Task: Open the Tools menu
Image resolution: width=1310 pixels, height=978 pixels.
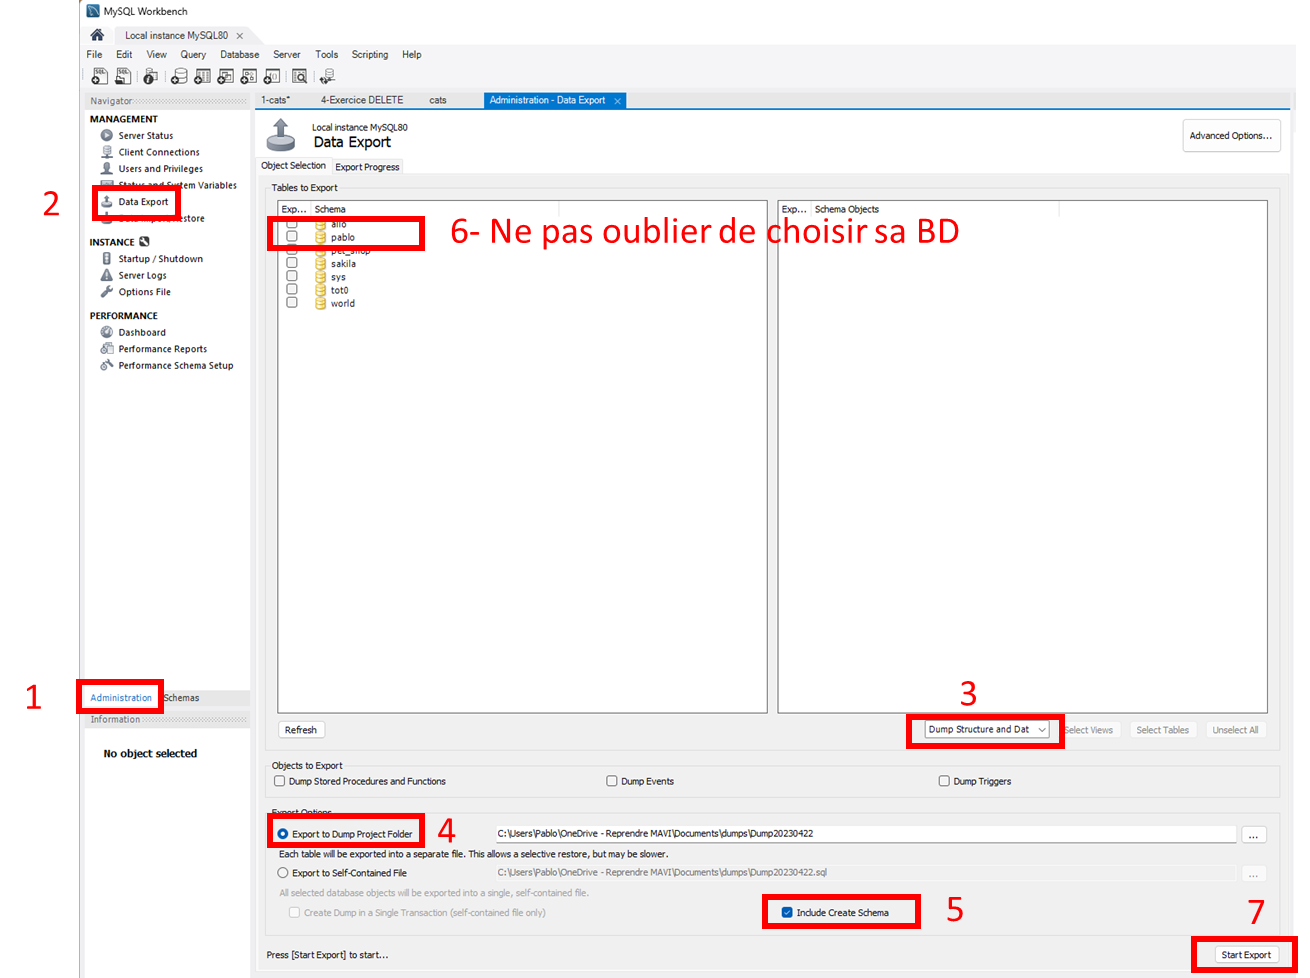Action: 327,55
